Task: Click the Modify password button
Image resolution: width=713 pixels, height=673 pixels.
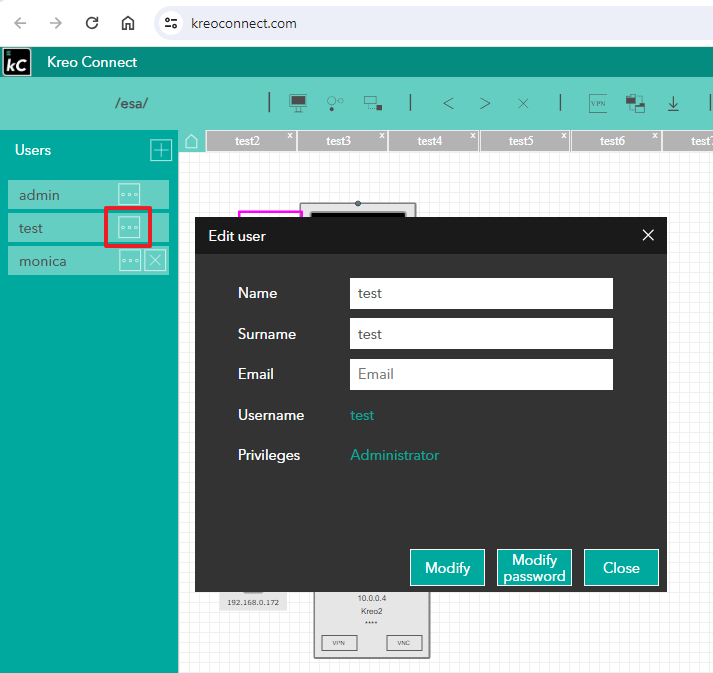Action: [x=534, y=568]
